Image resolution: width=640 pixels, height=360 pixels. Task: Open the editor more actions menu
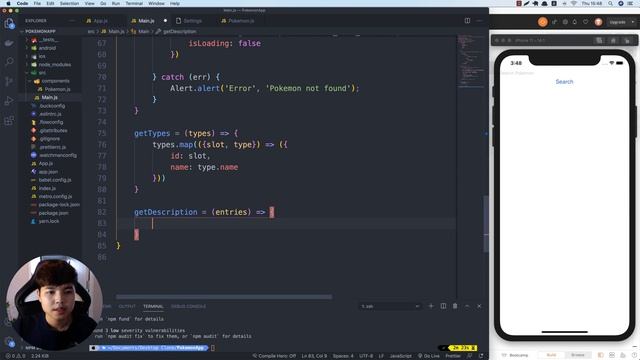pos(479,20)
